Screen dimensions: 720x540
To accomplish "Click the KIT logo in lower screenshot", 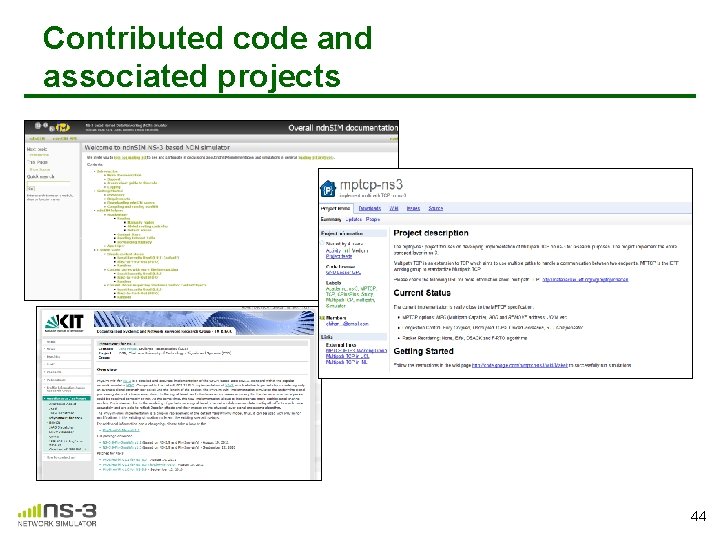I will coord(64,323).
